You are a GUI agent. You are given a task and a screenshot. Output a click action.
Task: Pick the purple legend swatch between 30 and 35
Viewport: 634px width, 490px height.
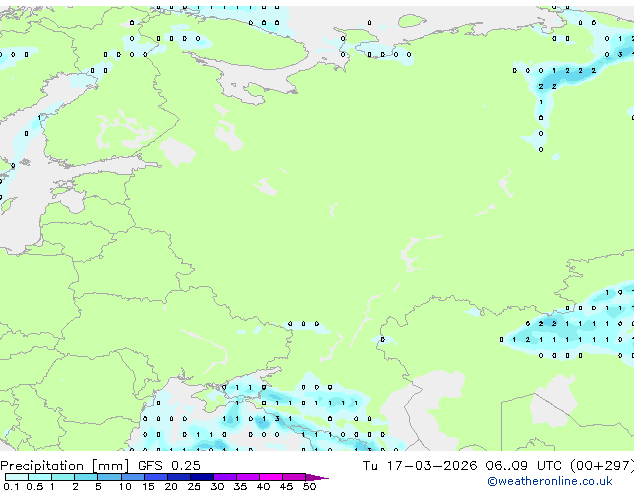pos(225,477)
